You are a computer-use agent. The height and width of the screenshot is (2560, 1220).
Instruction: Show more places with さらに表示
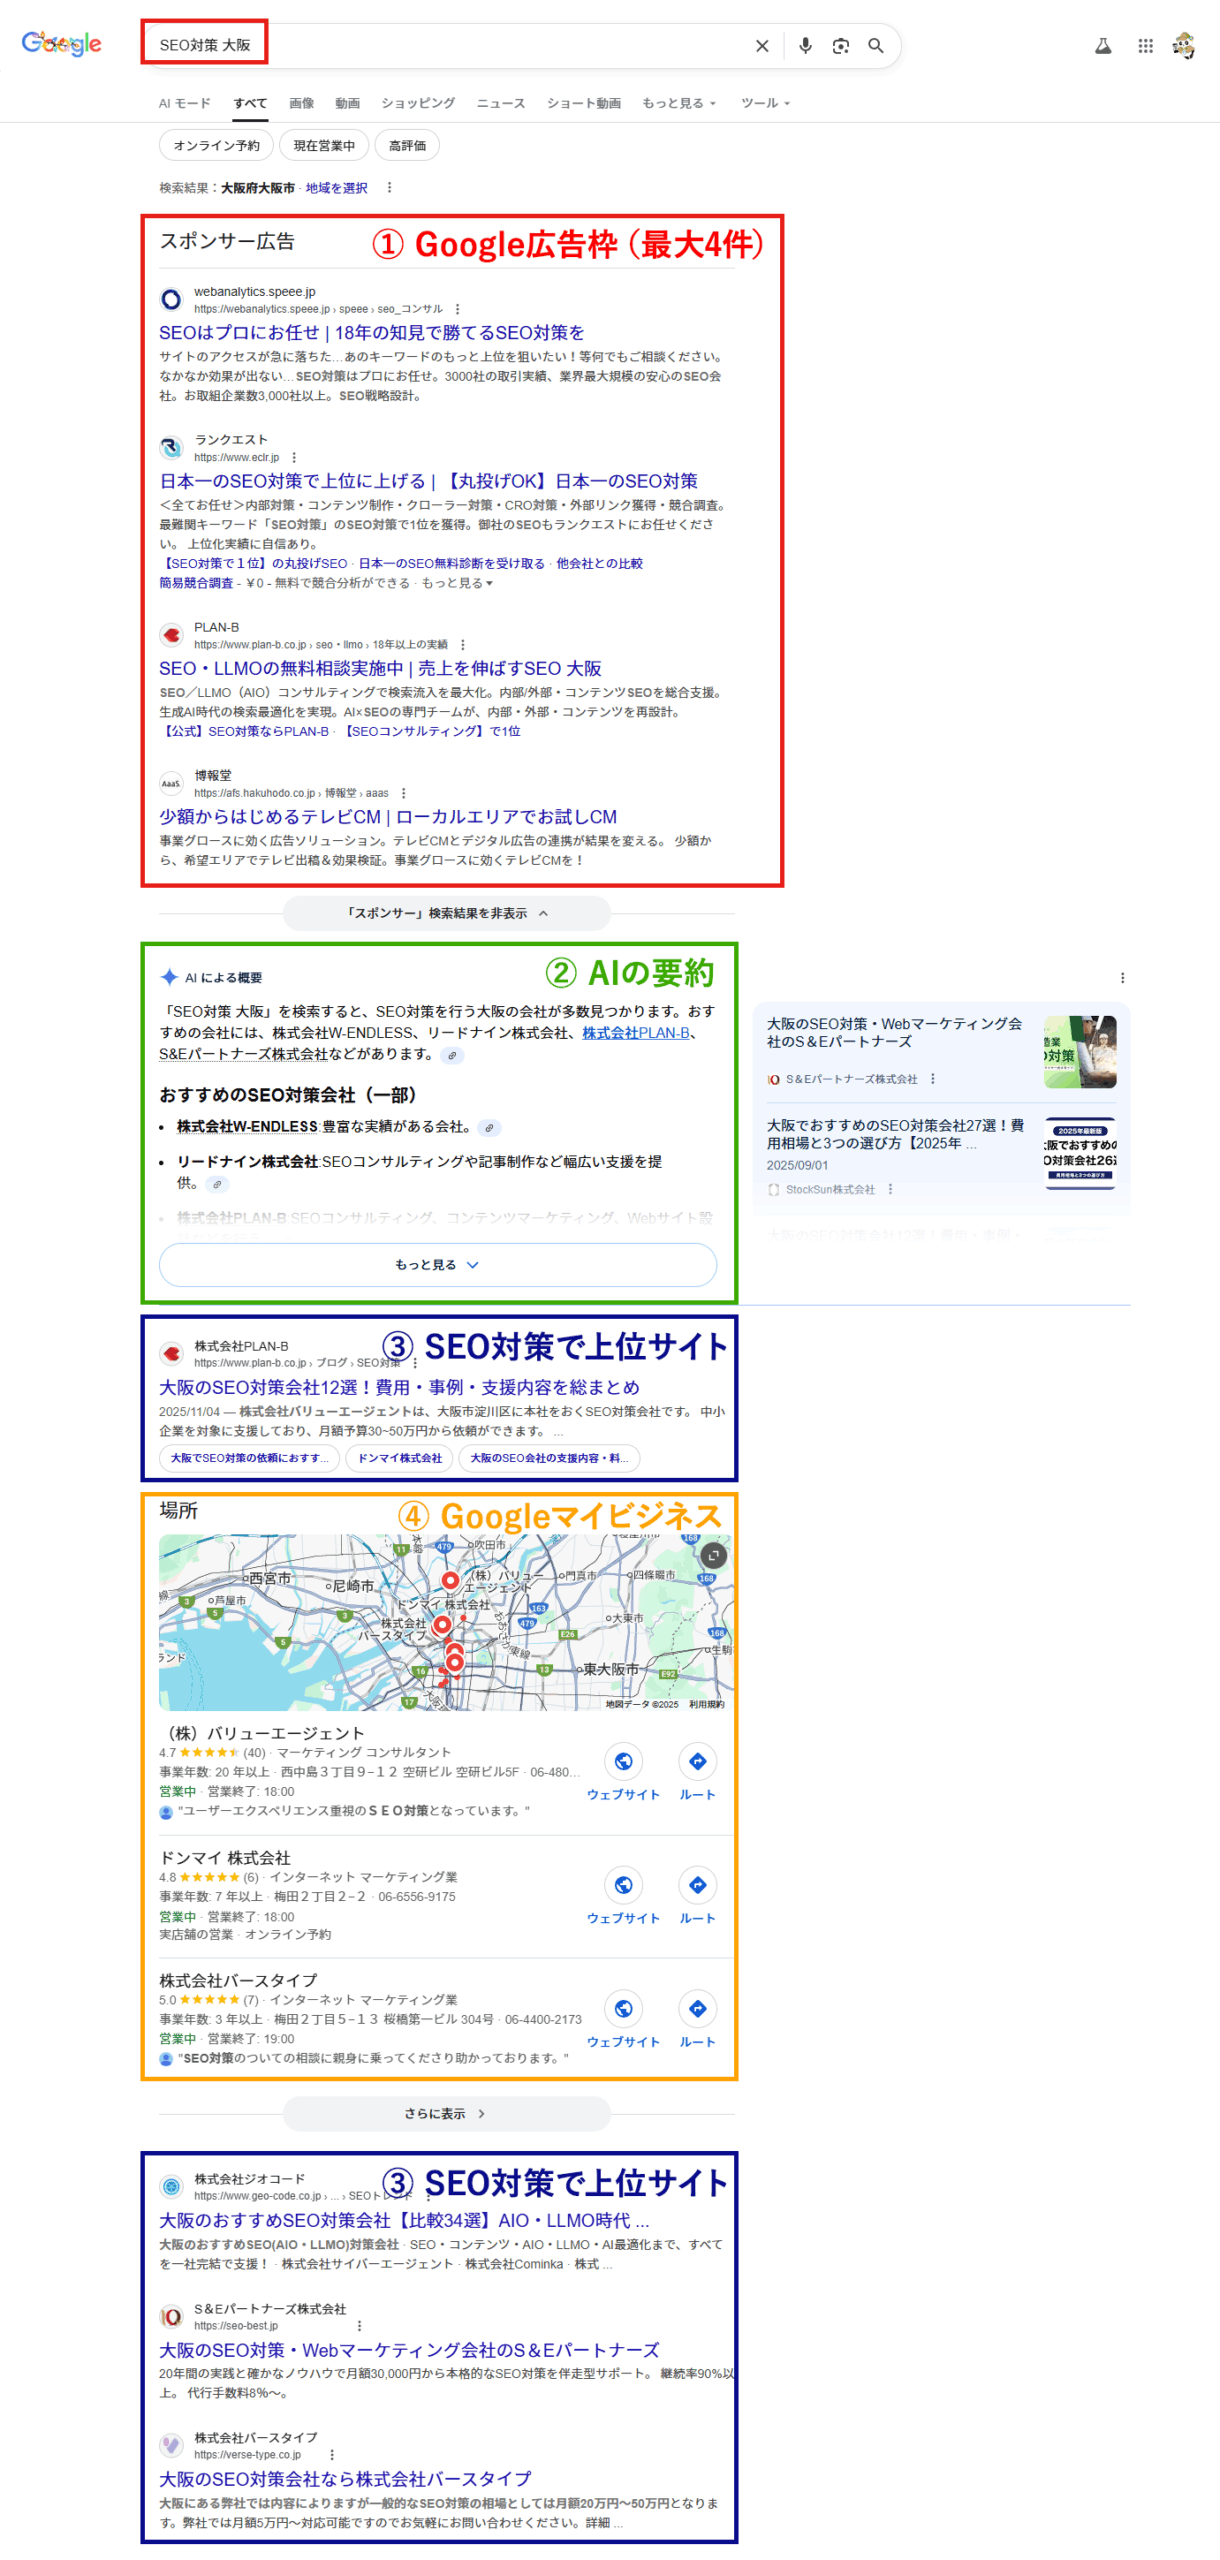click(x=446, y=2113)
